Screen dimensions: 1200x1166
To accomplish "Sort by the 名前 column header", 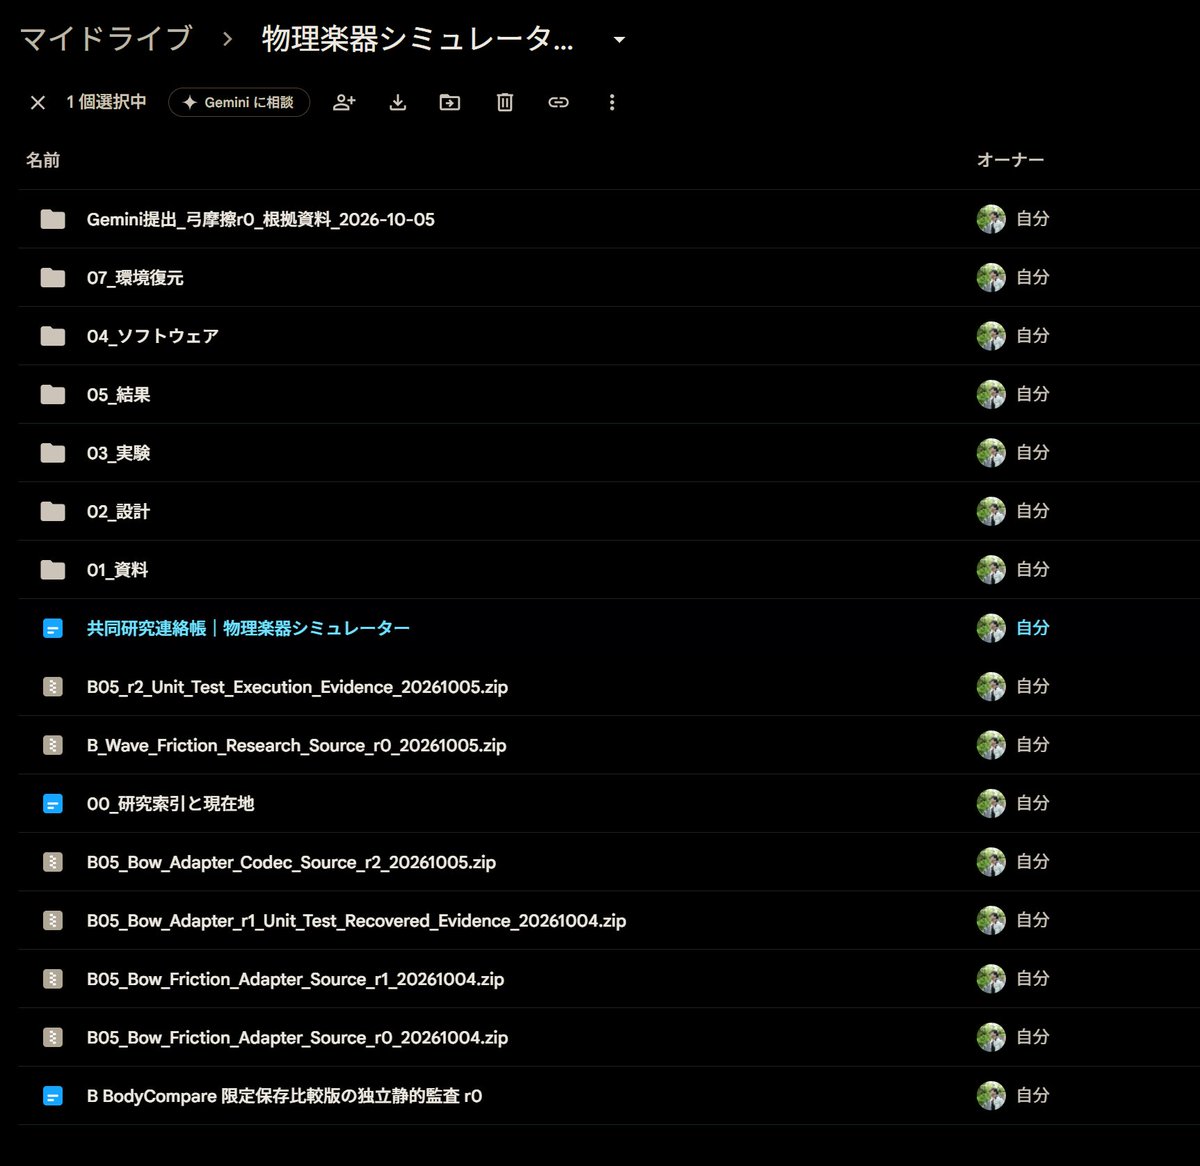I will pos(43,160).
